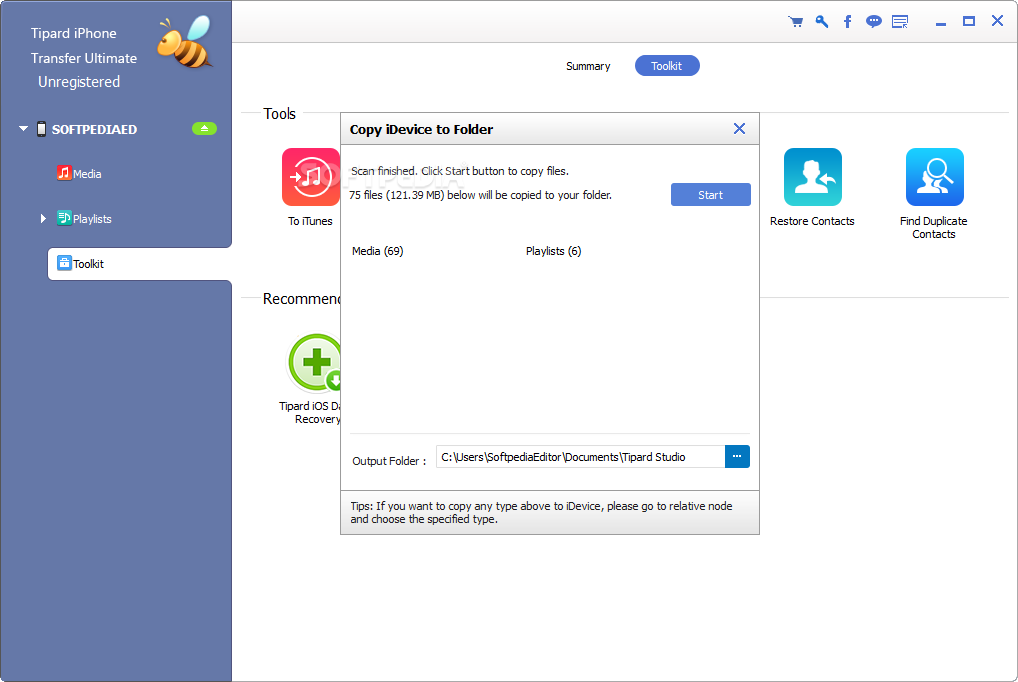Select Toolkit in the sidebar

pyautogui.click(x=139, y=264)
